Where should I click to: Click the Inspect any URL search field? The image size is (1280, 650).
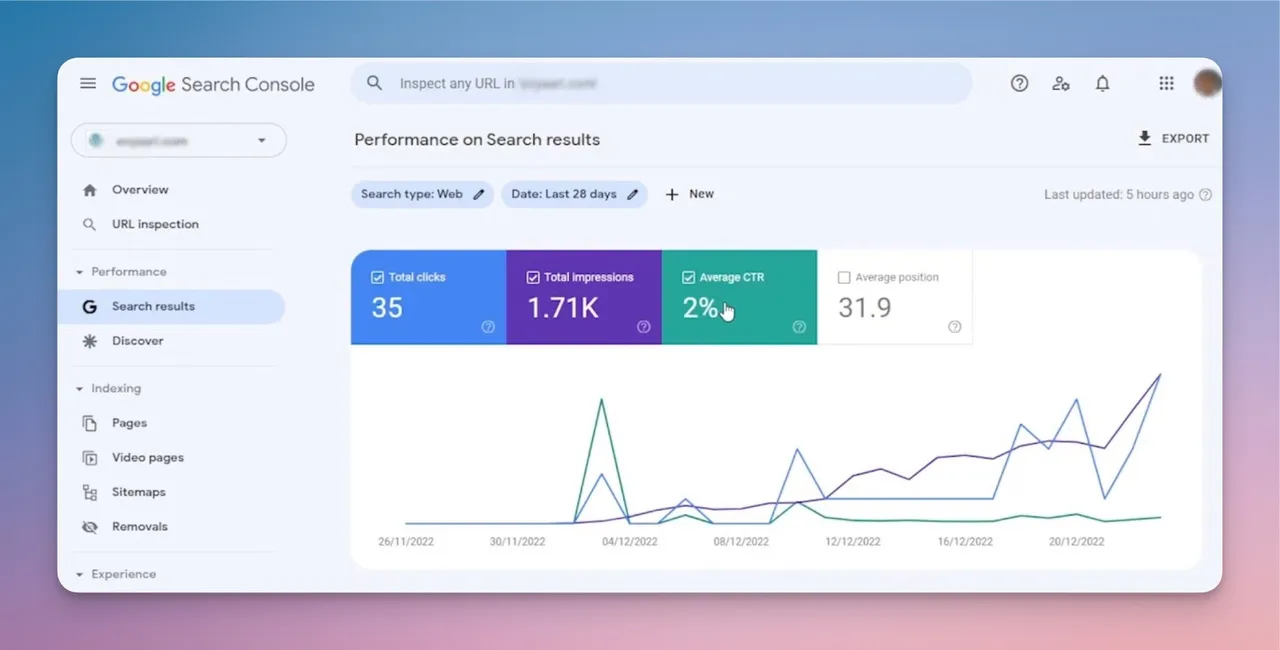[x=661, y=83]
